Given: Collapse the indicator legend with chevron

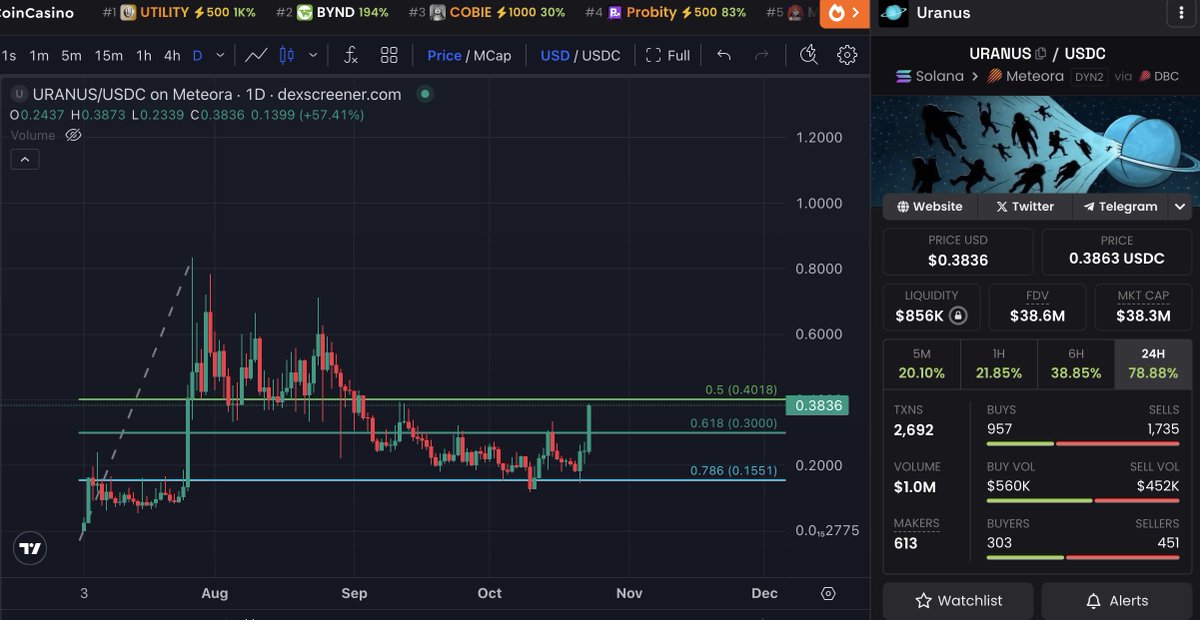Looking at the screenshot, I should [x=25, y=159].
